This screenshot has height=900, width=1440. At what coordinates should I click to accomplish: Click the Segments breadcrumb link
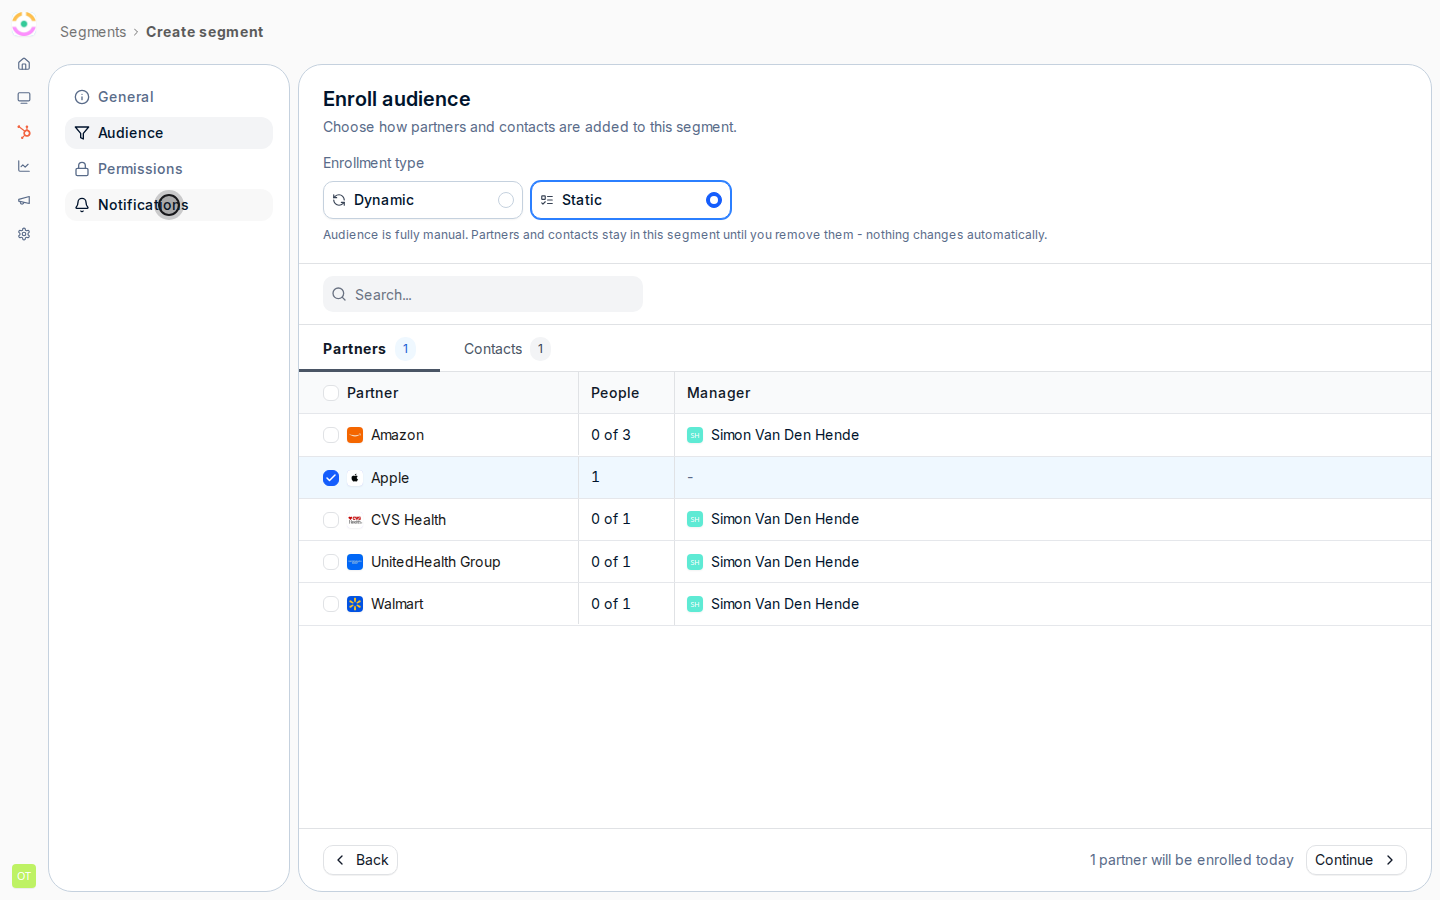93,32
